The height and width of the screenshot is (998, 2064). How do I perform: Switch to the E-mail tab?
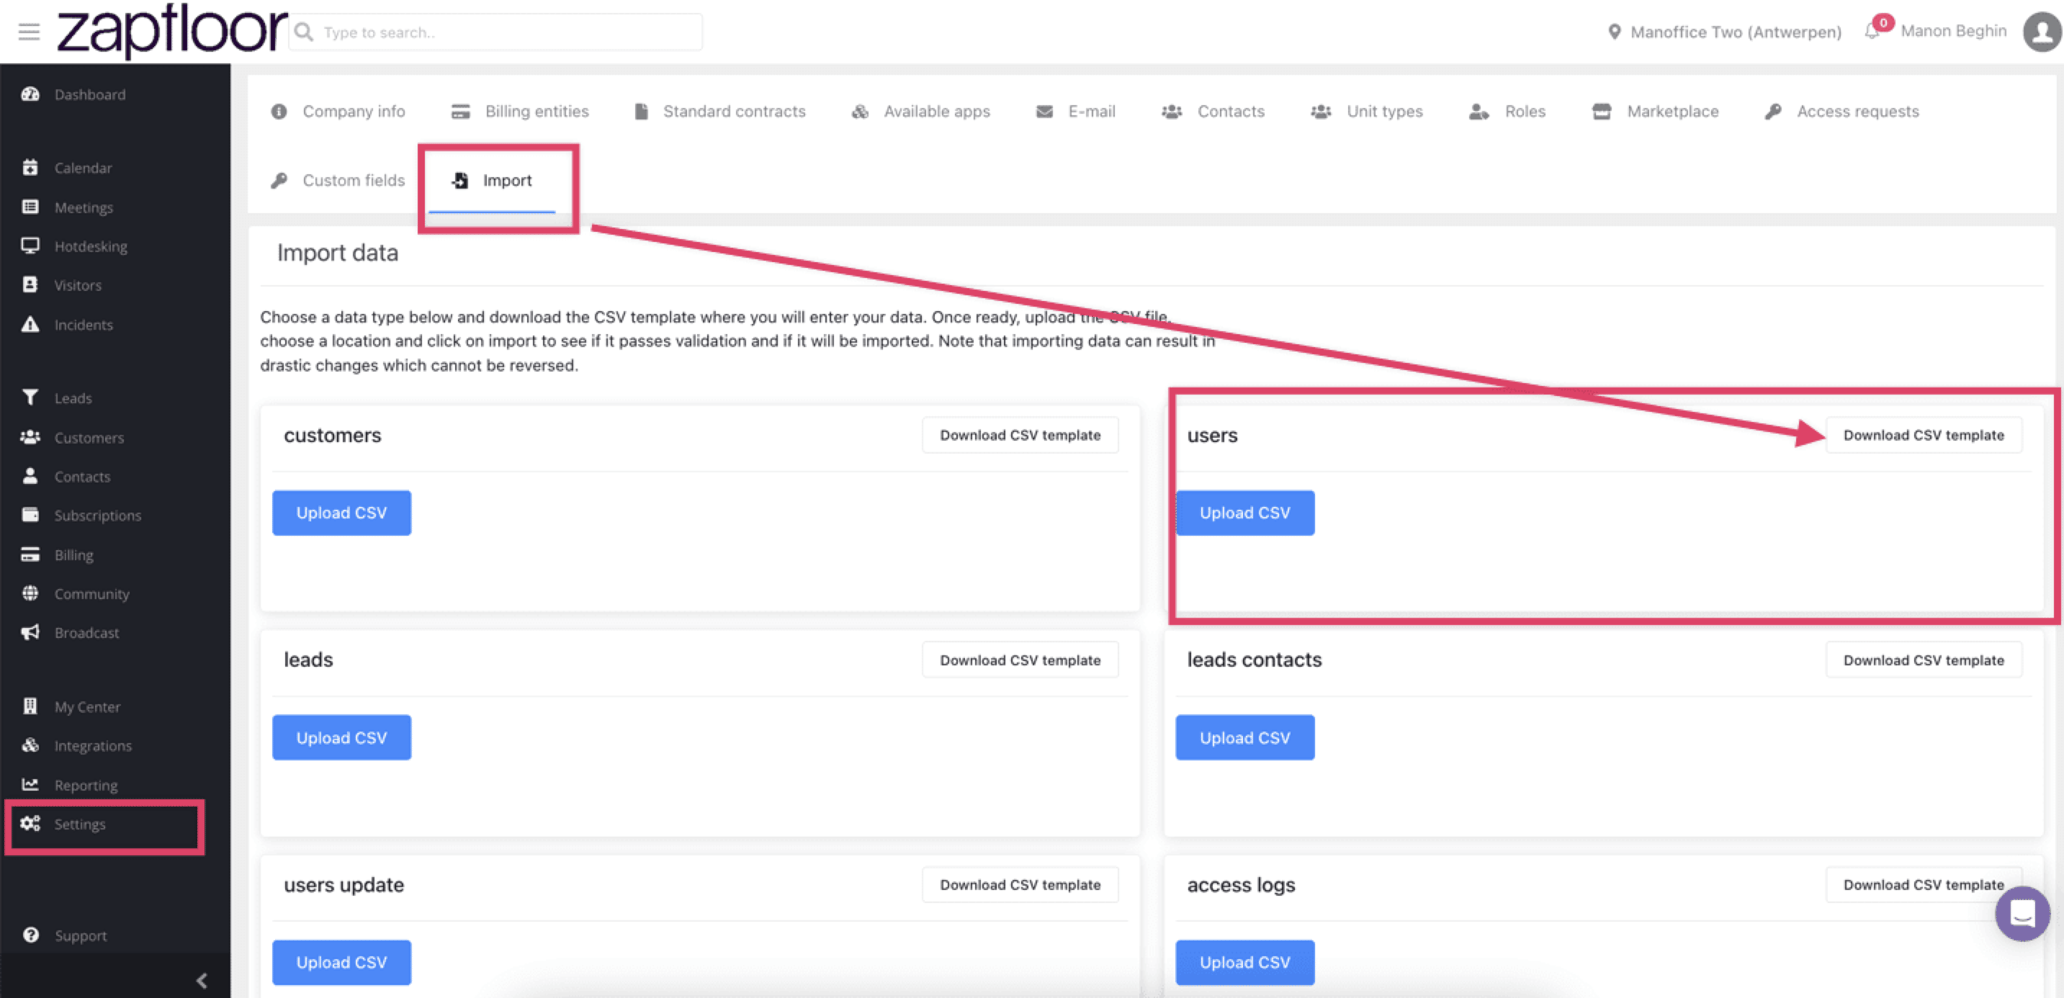tap(1076, 111)
